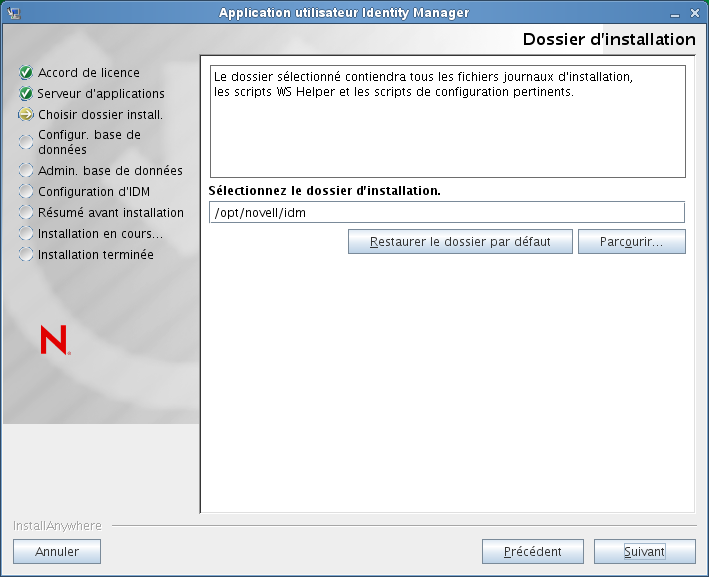Viewport: 709px width, 577px height.
Task: Select the Configuration d'IDM step label
Action: tap(94, 192)
